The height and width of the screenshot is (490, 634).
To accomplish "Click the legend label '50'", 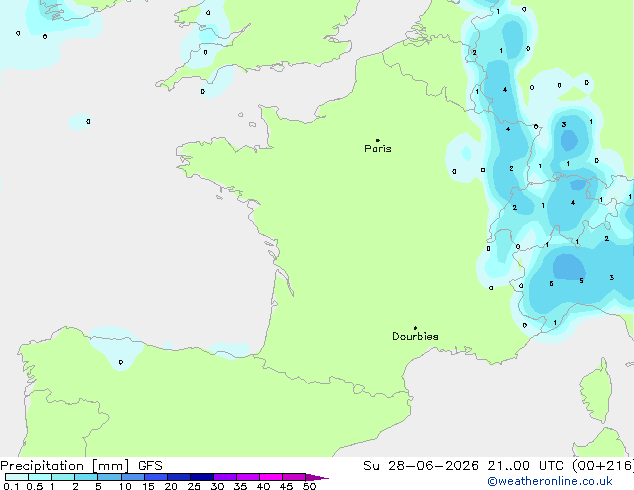I will click(x=309, y=486).
